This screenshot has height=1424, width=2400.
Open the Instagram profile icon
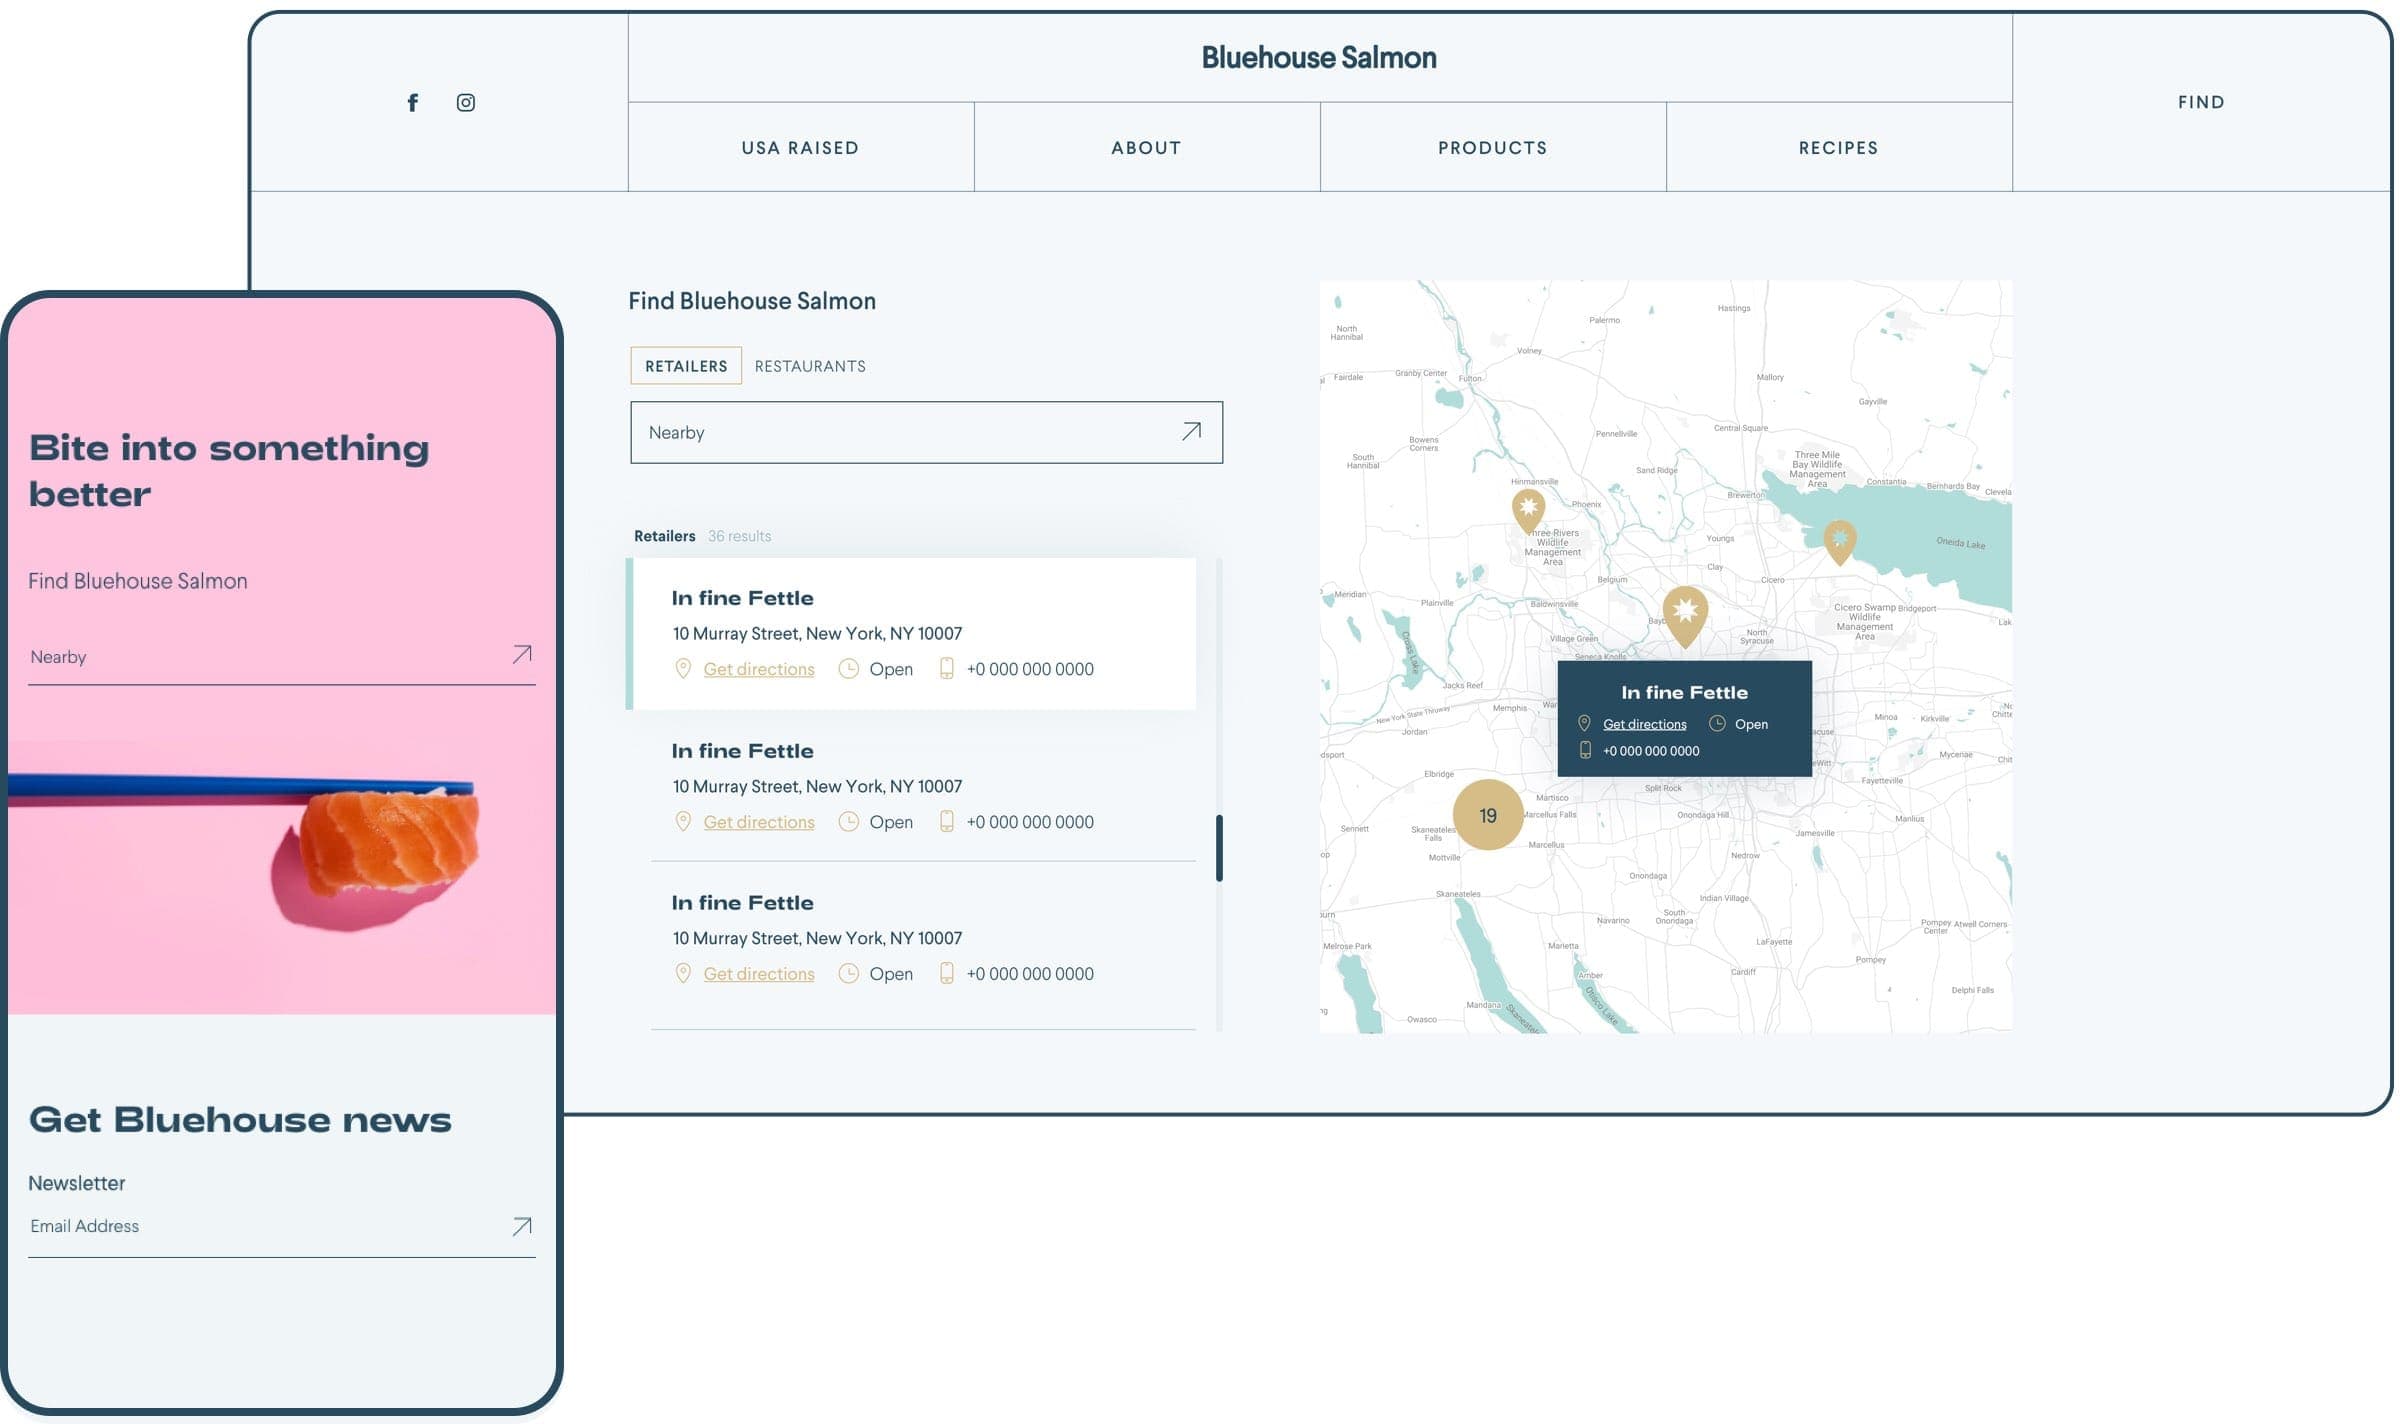(466, 102)
